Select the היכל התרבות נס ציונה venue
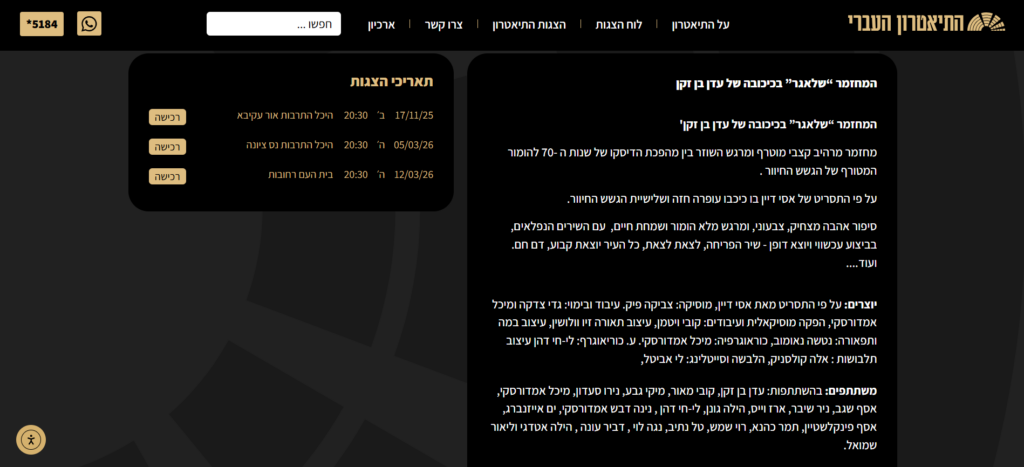Viewport: 1024px width, 467px height. pos(289,145)
